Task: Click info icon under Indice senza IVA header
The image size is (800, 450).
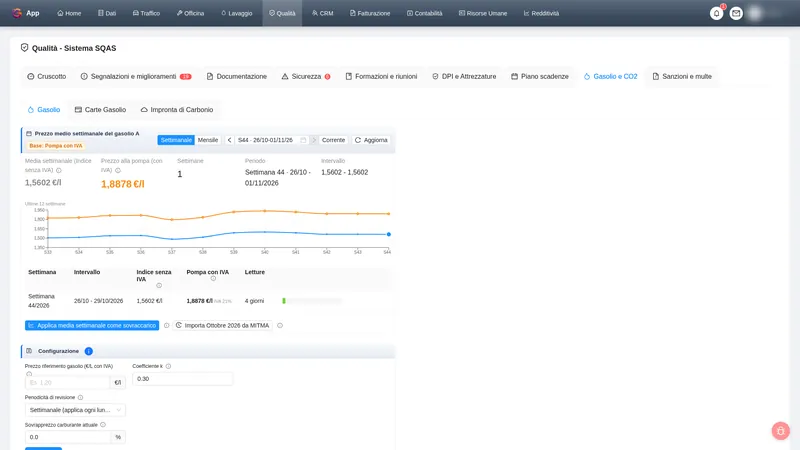Action: pyautogui.click(x=159, y=286)
